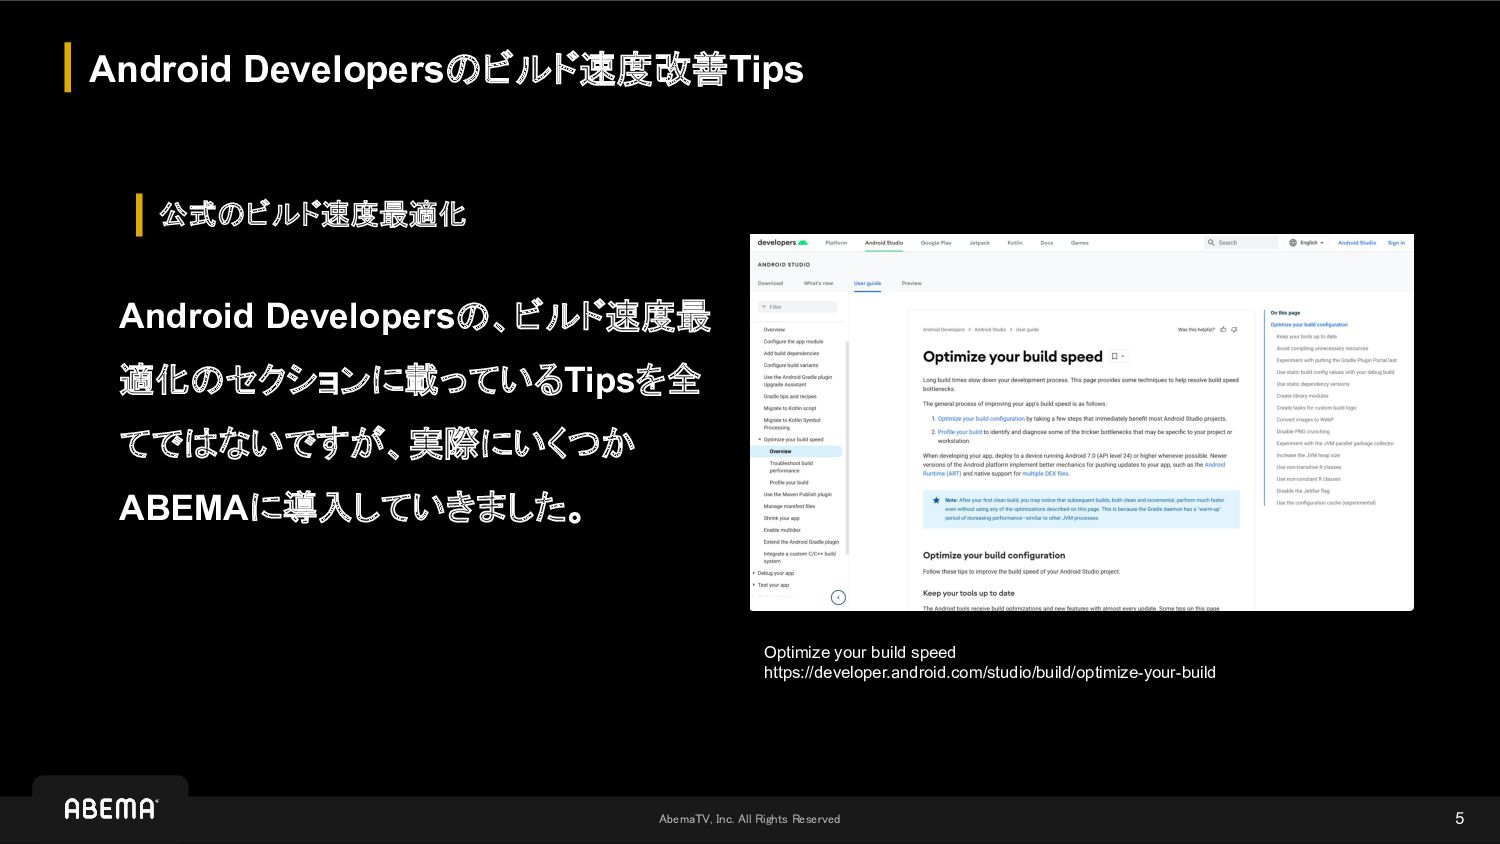Switch to the Jetpack tab
Image resolution: width=1500 pixels, height=844 pixels.
coord(980,243)
